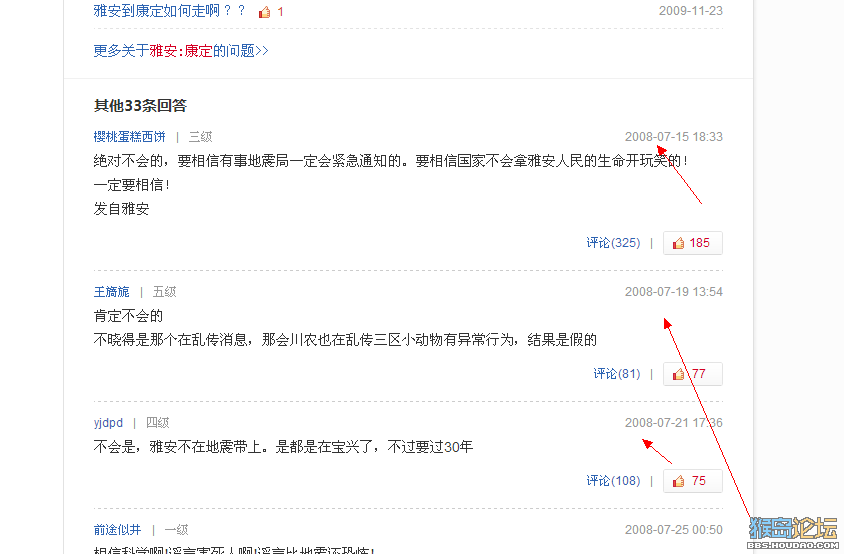Click thumbs-up icon on 77-like answer
844x554 pixels.
[678, 374]
